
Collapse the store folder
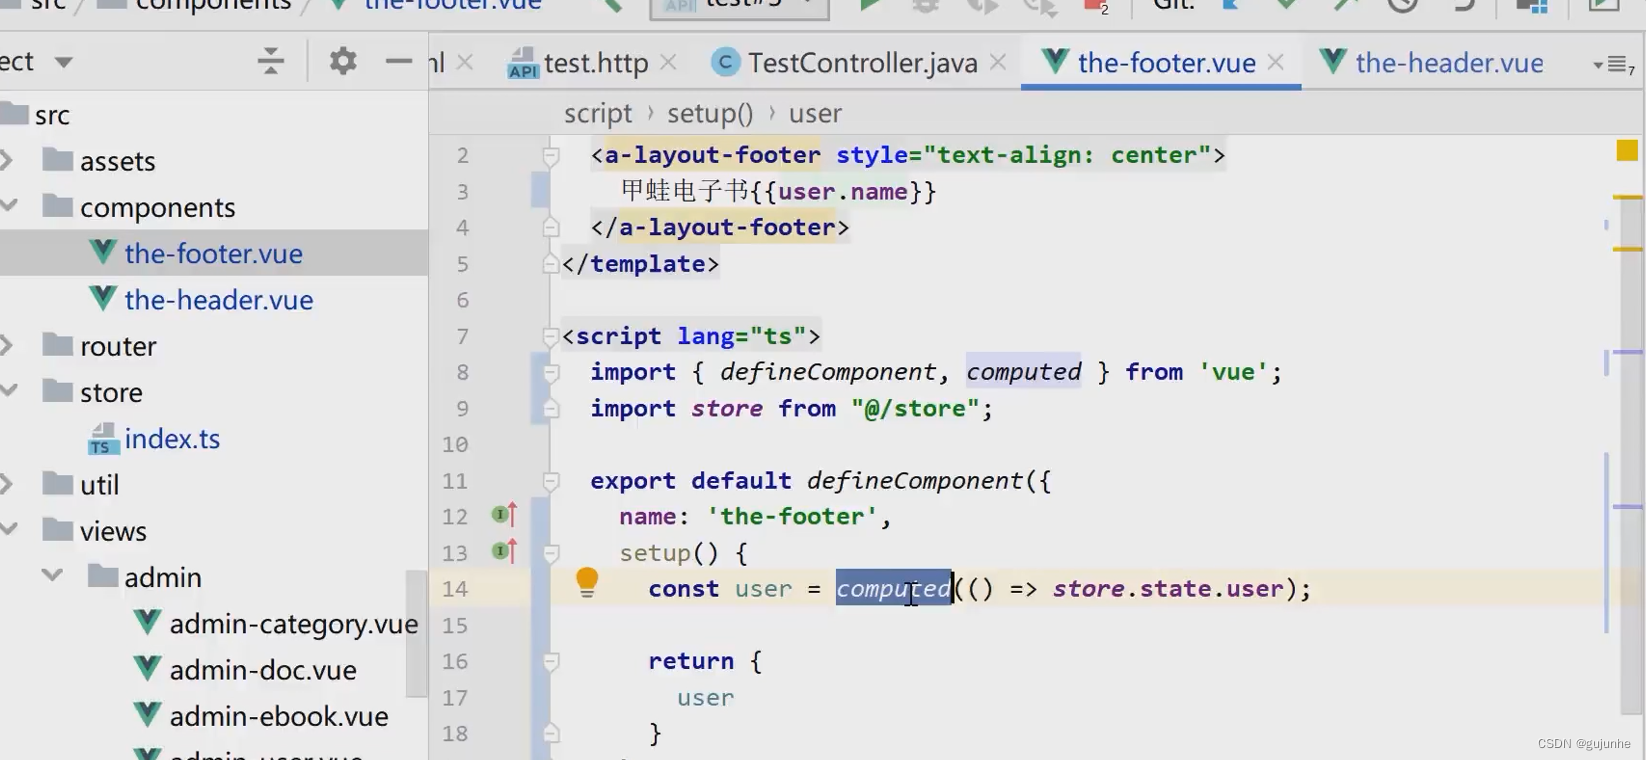coord(9,391)
